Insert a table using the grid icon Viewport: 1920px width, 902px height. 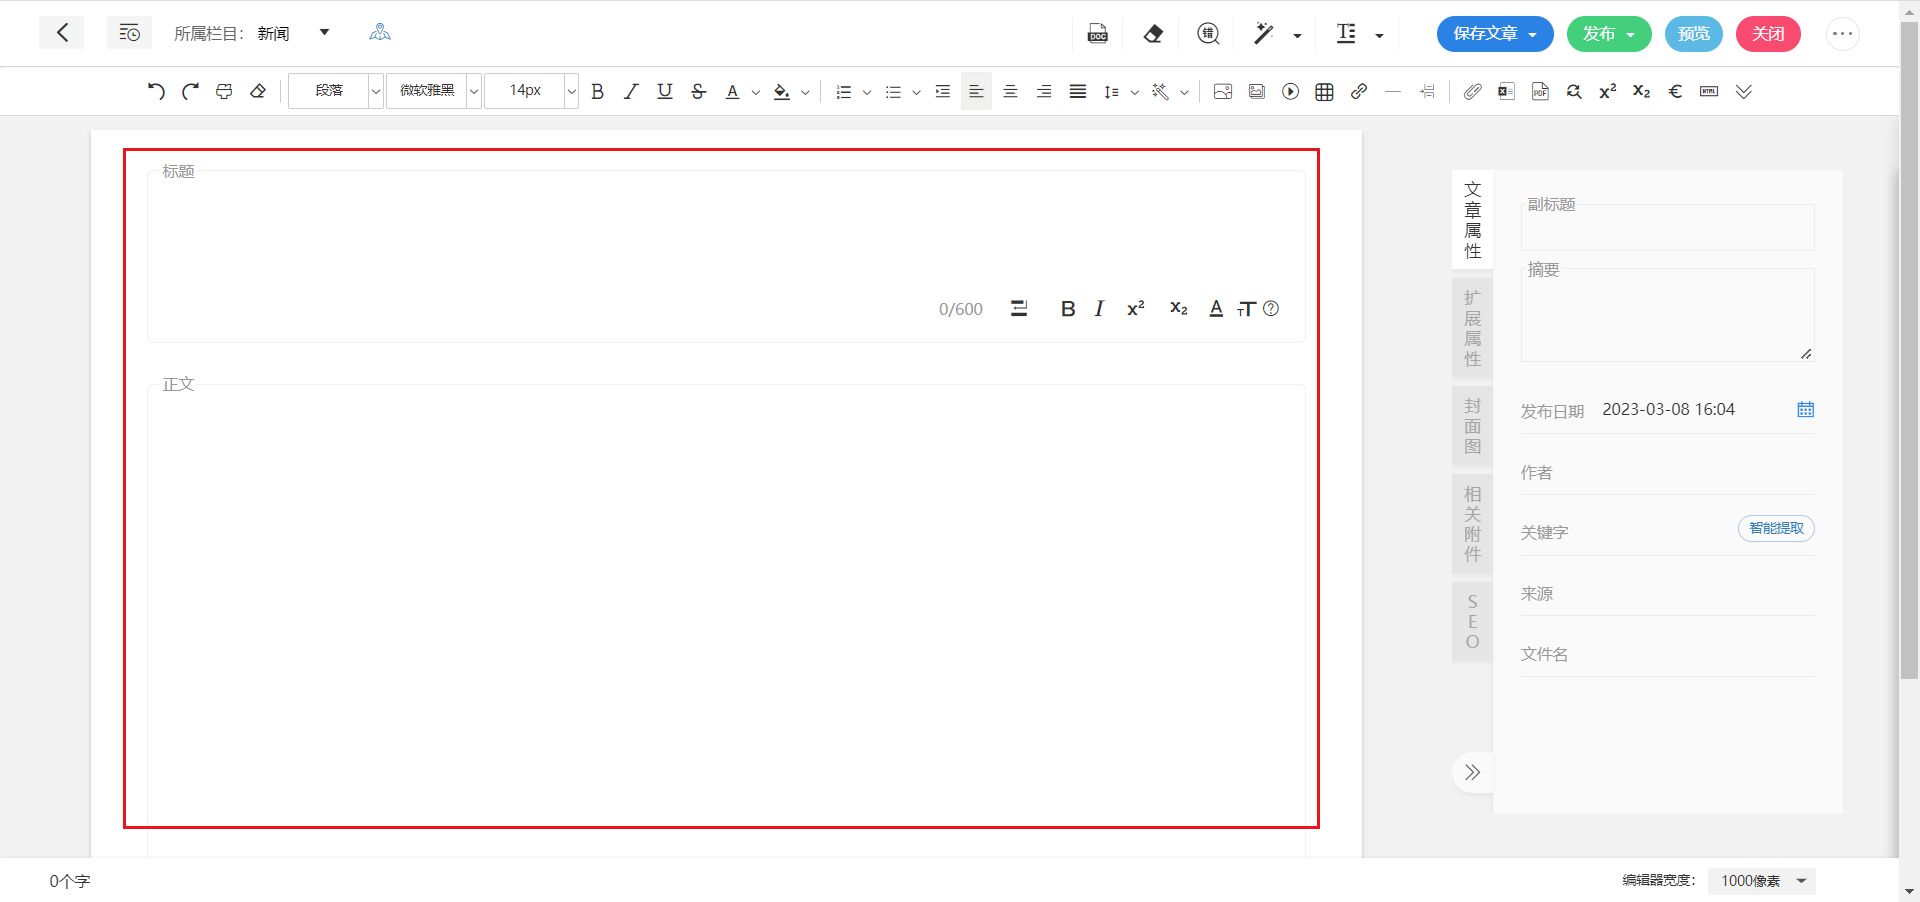[1324, 92]
